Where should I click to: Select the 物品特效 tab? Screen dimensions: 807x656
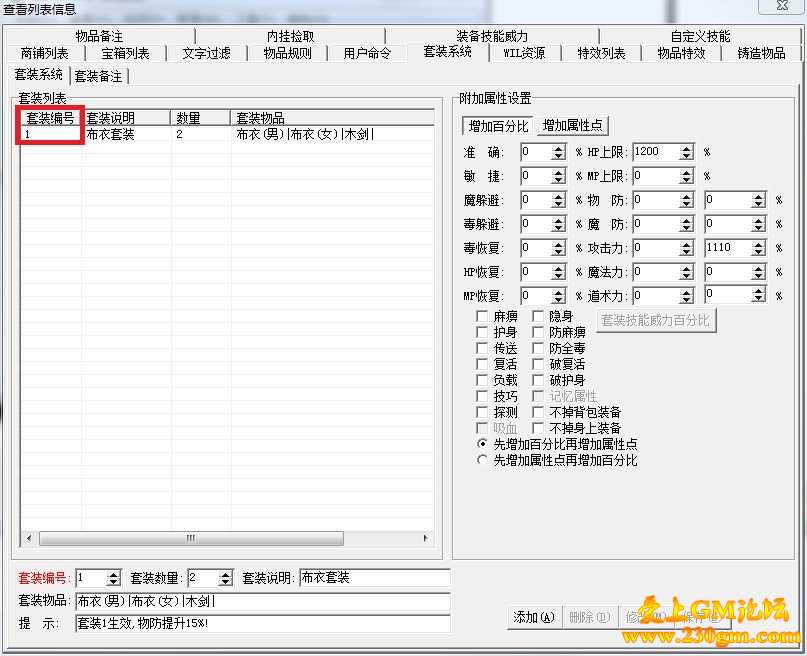tap(681, 53)
